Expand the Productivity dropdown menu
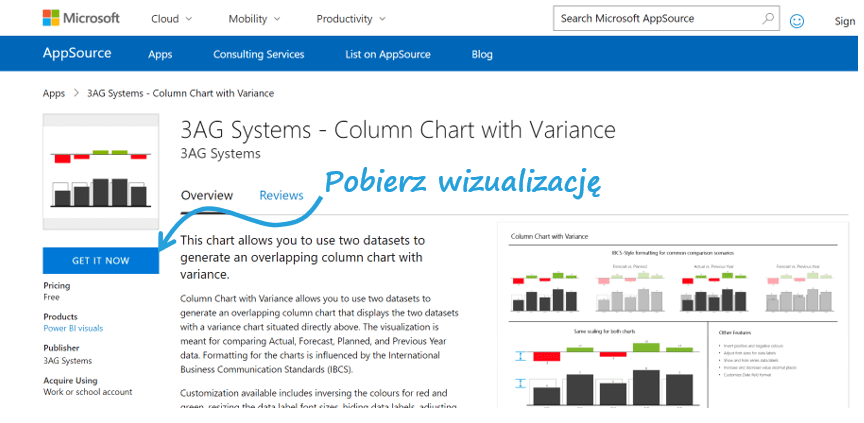Image resolution: width=864 pixels, height=423 pixels. [x=352, y=19]
